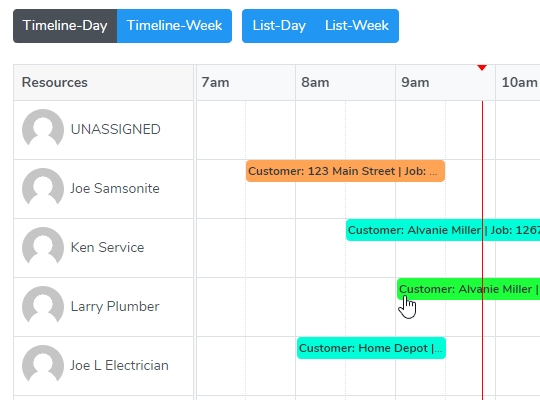Click Joe L Electrician's avatar icon
Viewport: 540px width, 400px height.
(43, 365)
